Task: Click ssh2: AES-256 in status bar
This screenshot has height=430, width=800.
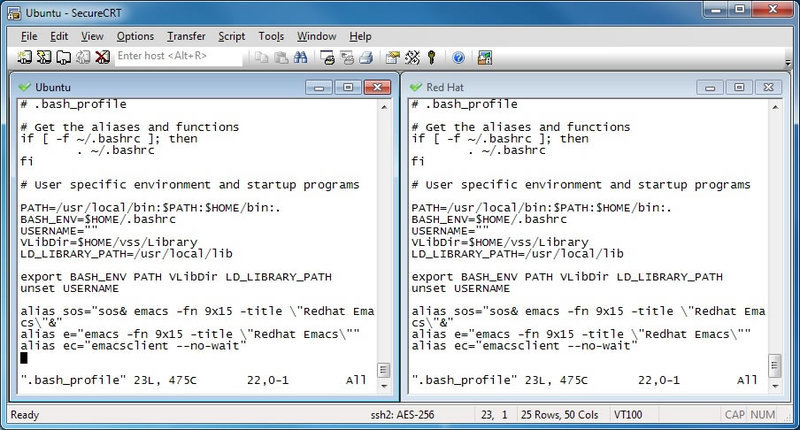Action: click(403, 415)
